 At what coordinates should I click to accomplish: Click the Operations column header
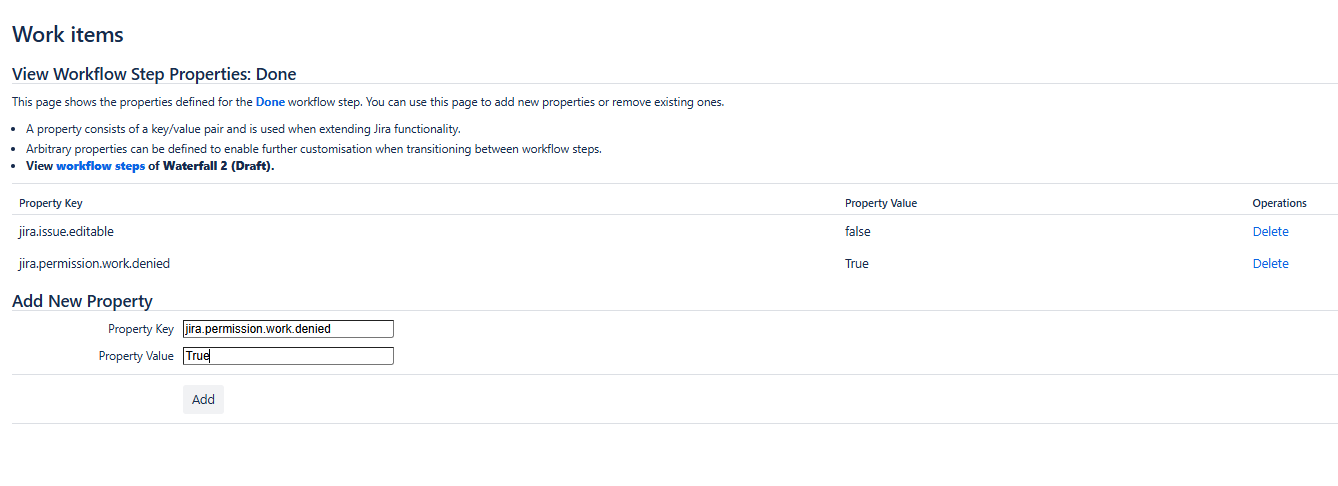click(1279, 203)
